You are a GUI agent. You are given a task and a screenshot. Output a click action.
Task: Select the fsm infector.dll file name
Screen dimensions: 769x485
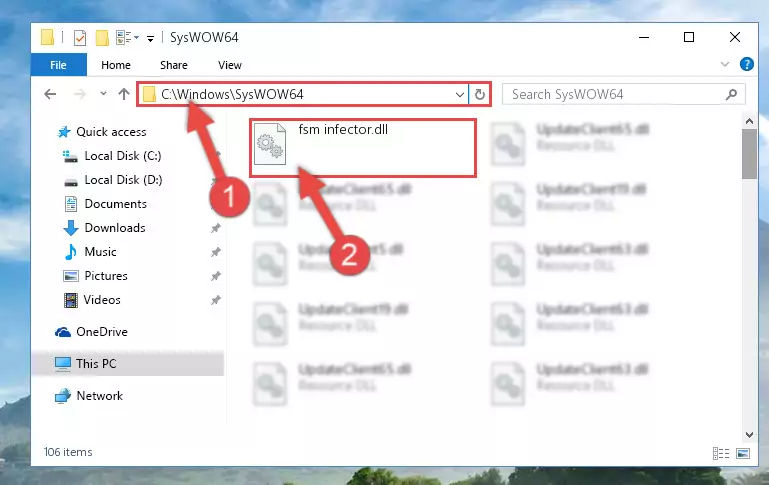coord(343,129)
